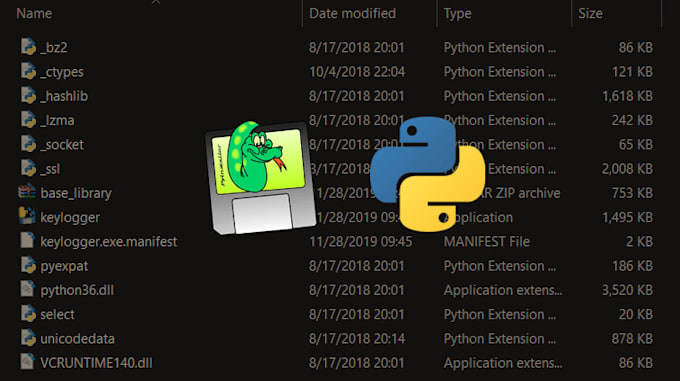Click the _ssl file icon
Screen dimensions: 680x381
[x=28, y=168]
